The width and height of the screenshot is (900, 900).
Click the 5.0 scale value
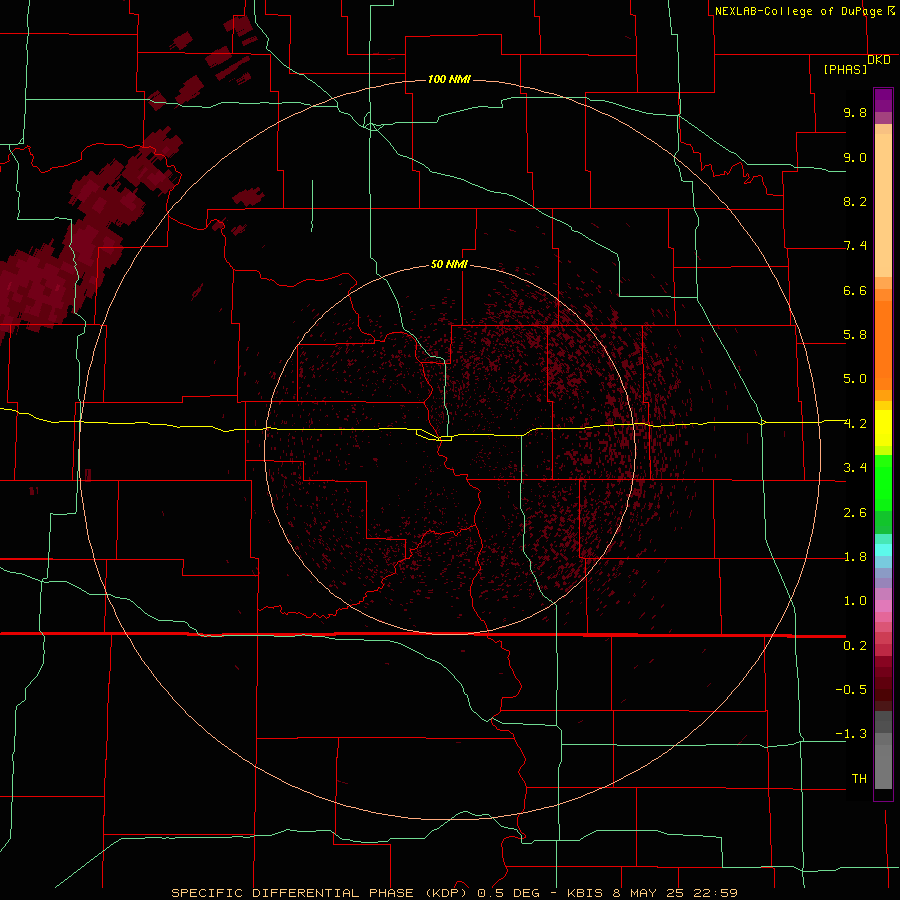click(855, 379)
